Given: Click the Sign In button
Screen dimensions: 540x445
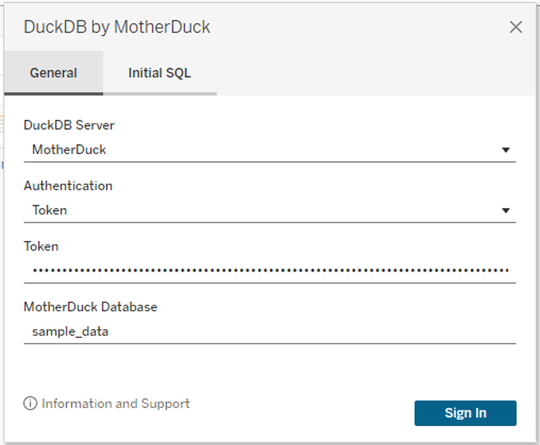Looking at the screenshot, I should [x=465, y=413].
